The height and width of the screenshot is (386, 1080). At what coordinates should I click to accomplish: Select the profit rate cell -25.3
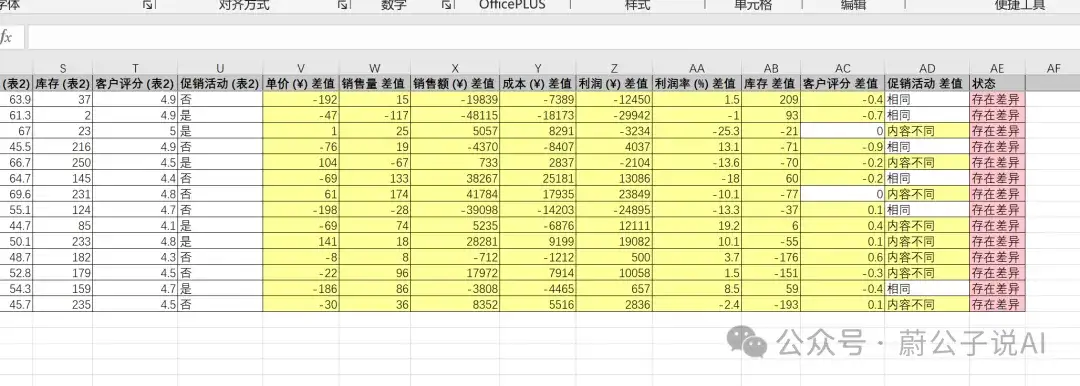click(697, 130)
